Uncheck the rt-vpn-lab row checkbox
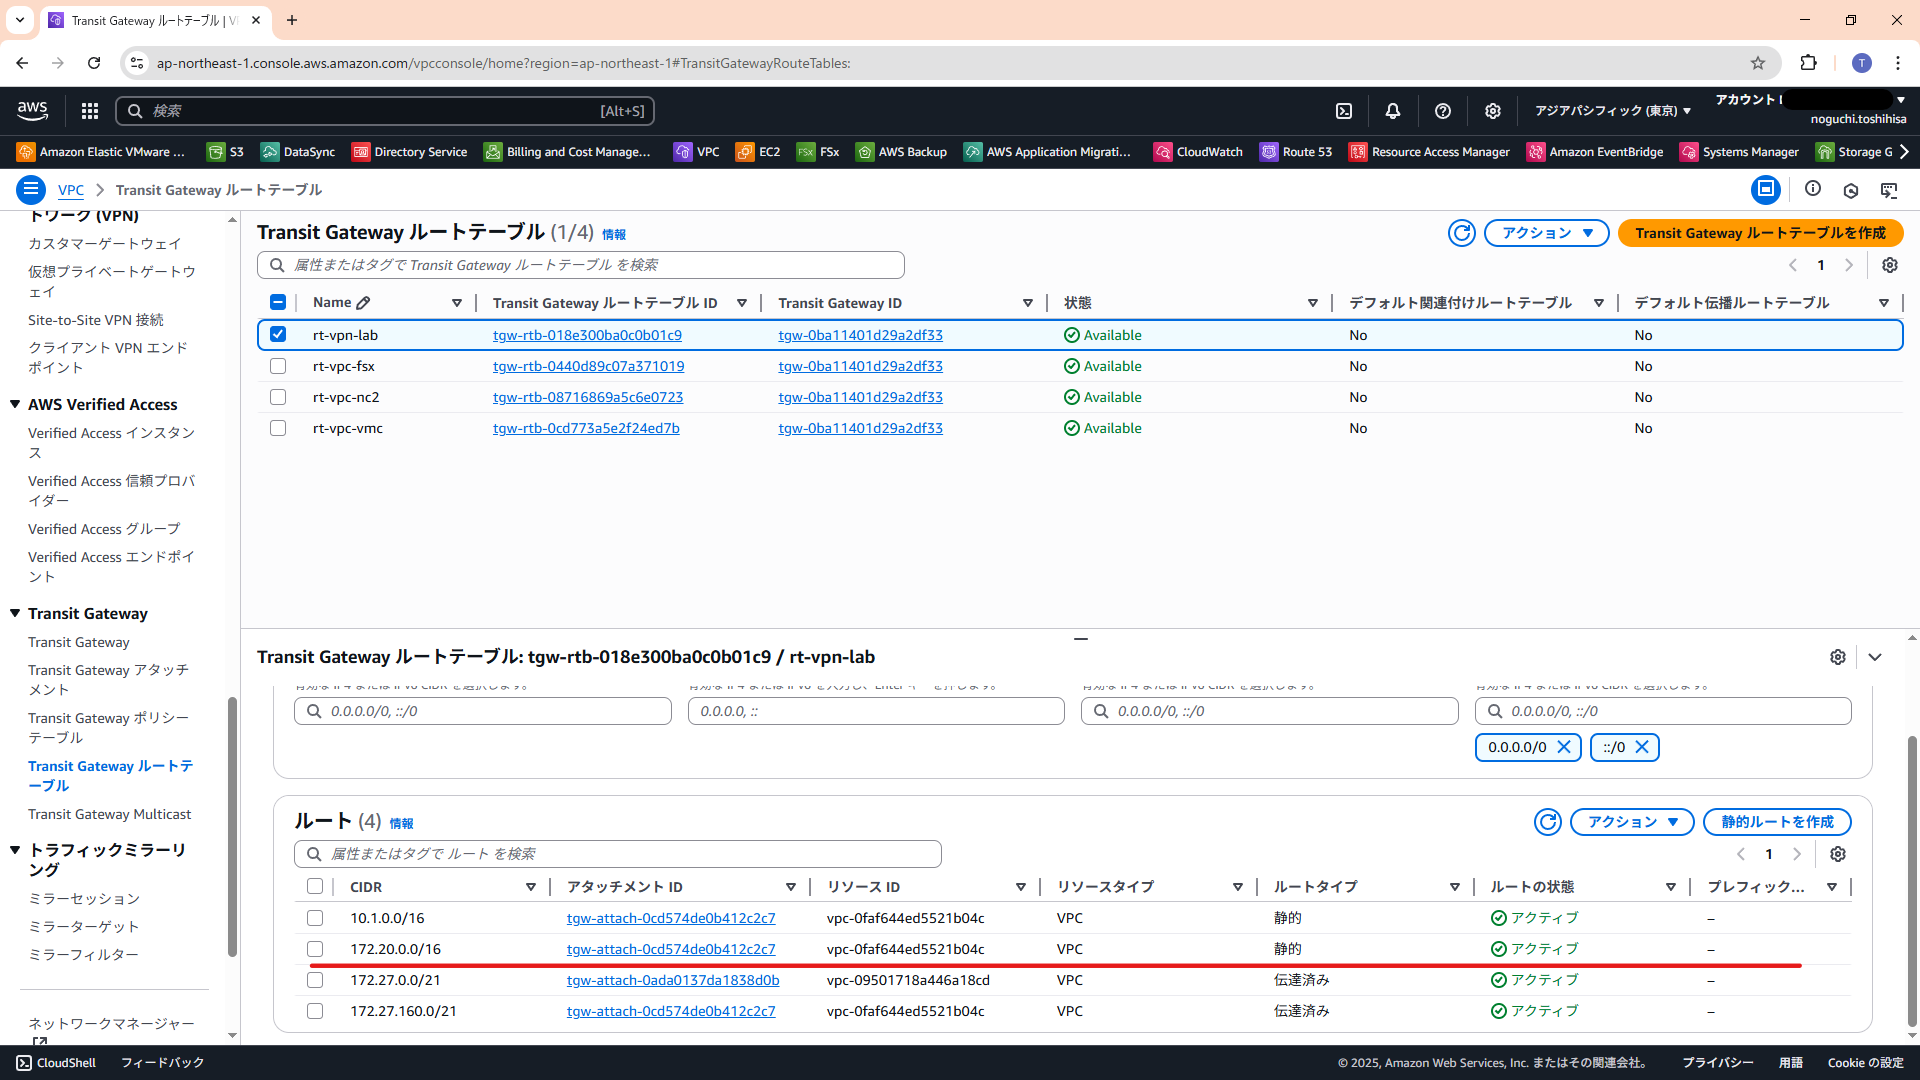 [x=278, y=335]
